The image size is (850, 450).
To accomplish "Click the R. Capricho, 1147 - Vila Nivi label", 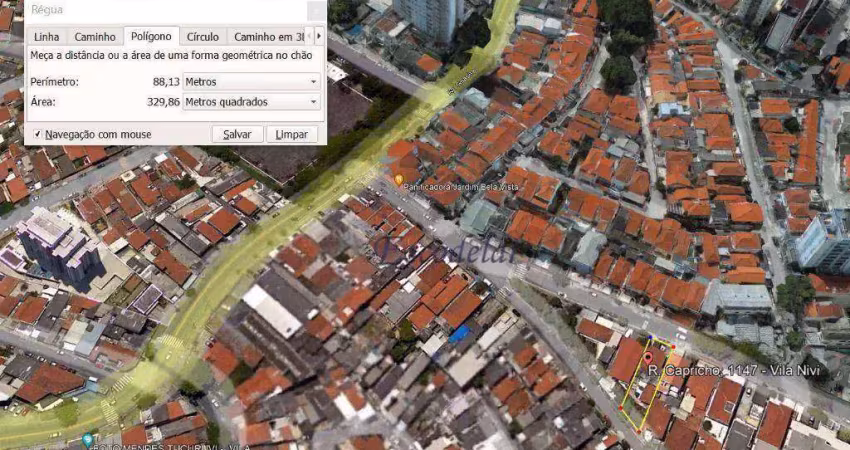I will 734,371.
